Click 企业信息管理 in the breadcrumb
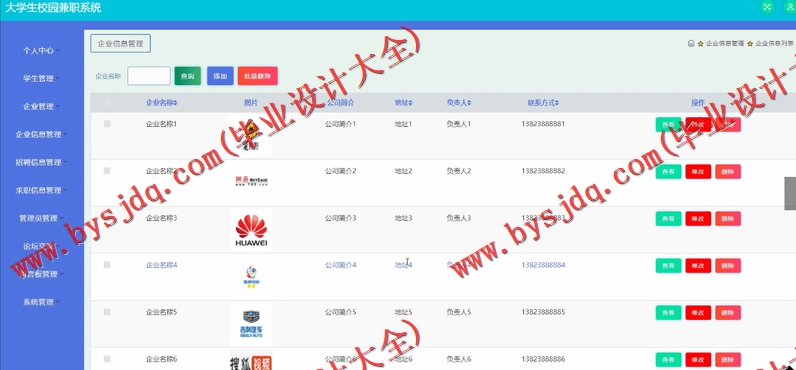Image resolution: width=796 pixels, height=370 pixels. (x=724, y=44)
